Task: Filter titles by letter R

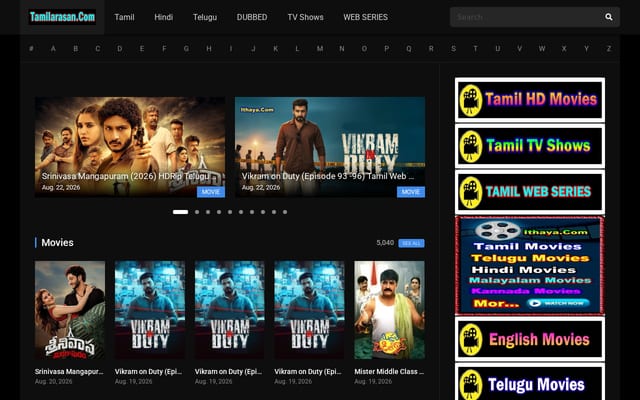Action: [x=431, y=49]
